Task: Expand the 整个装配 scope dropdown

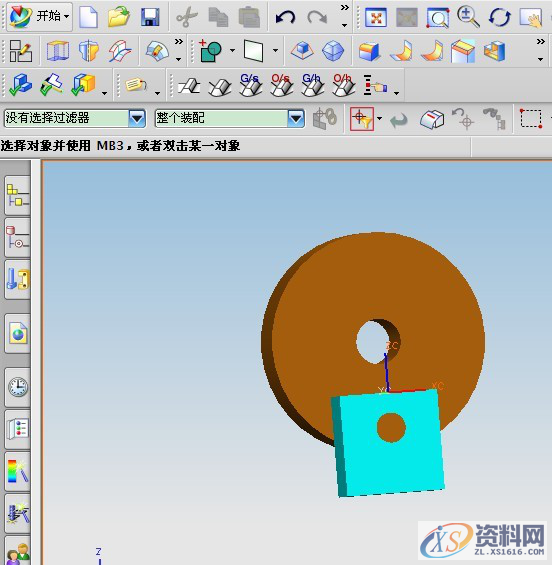Action: point(296,118)
